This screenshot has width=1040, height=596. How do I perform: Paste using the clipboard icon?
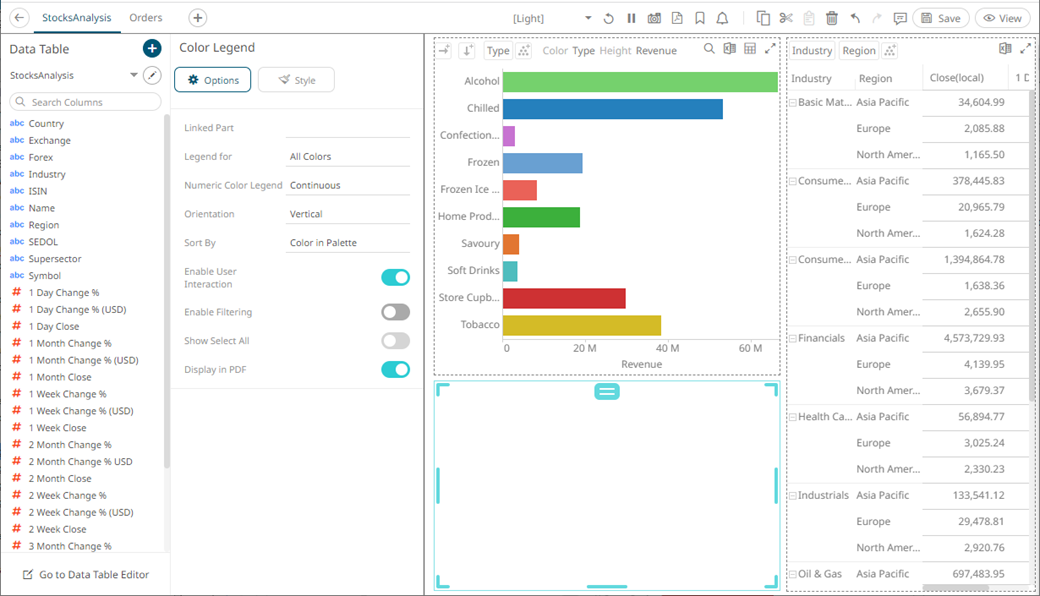click(809, 18)
